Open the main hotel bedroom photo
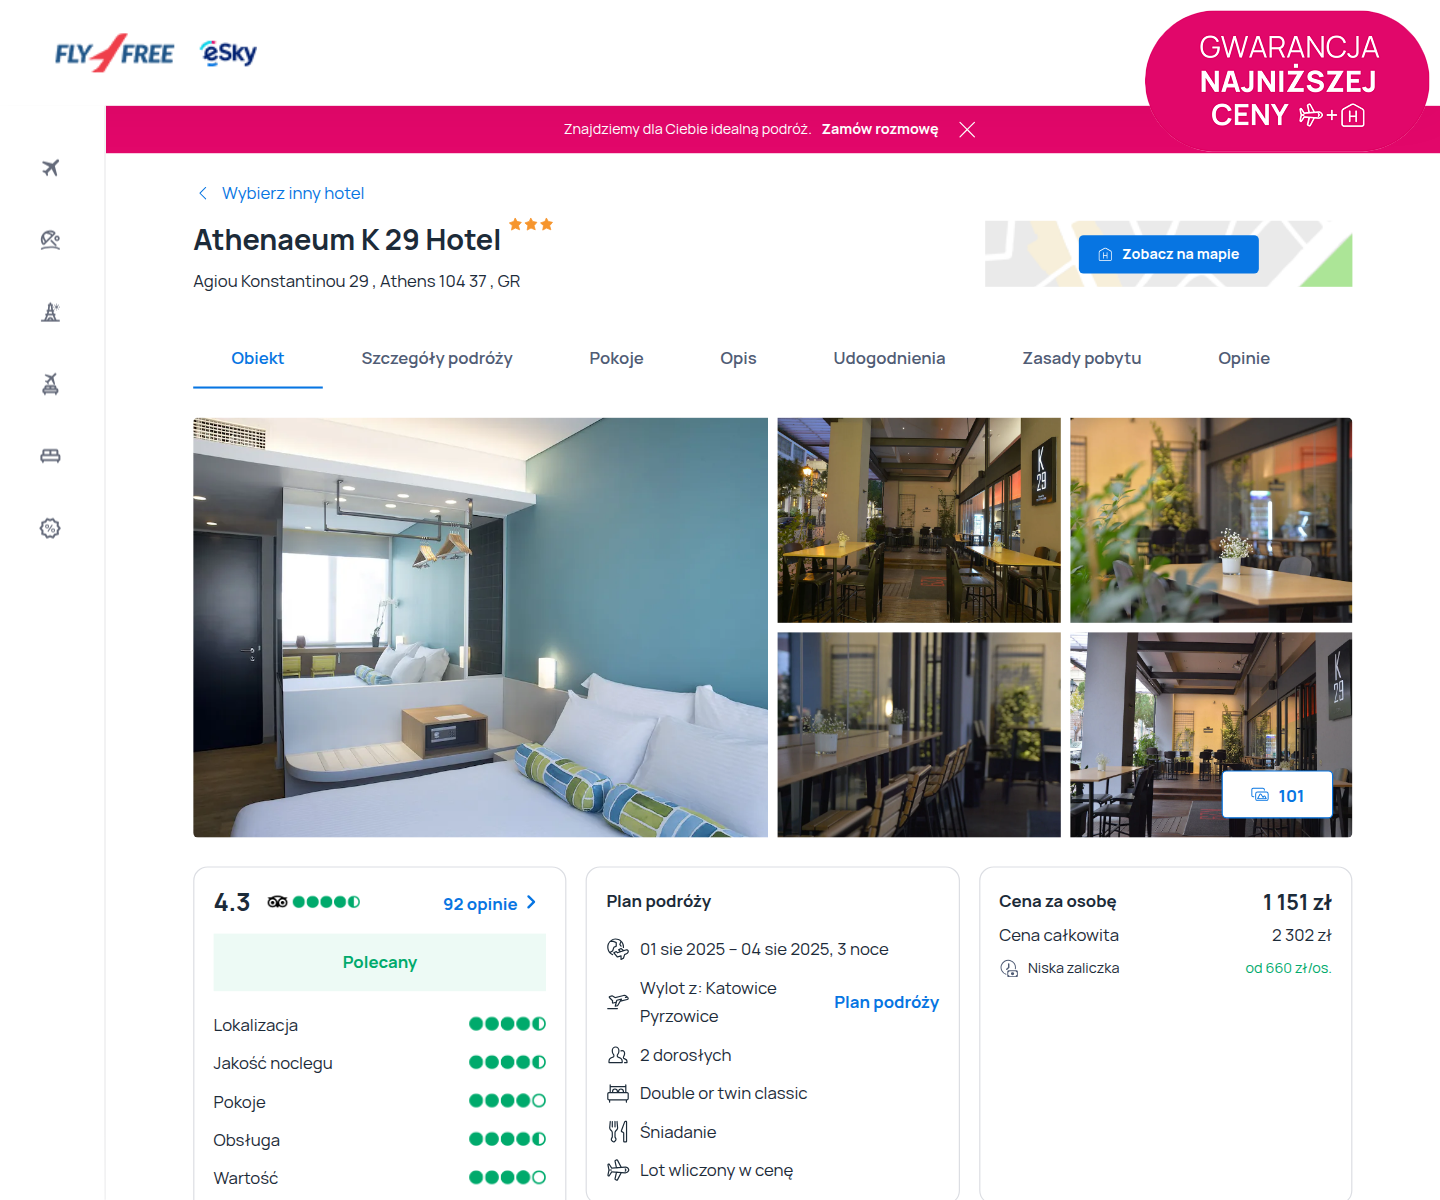This screenshot has width=1440, height=1200. point(480,627)
